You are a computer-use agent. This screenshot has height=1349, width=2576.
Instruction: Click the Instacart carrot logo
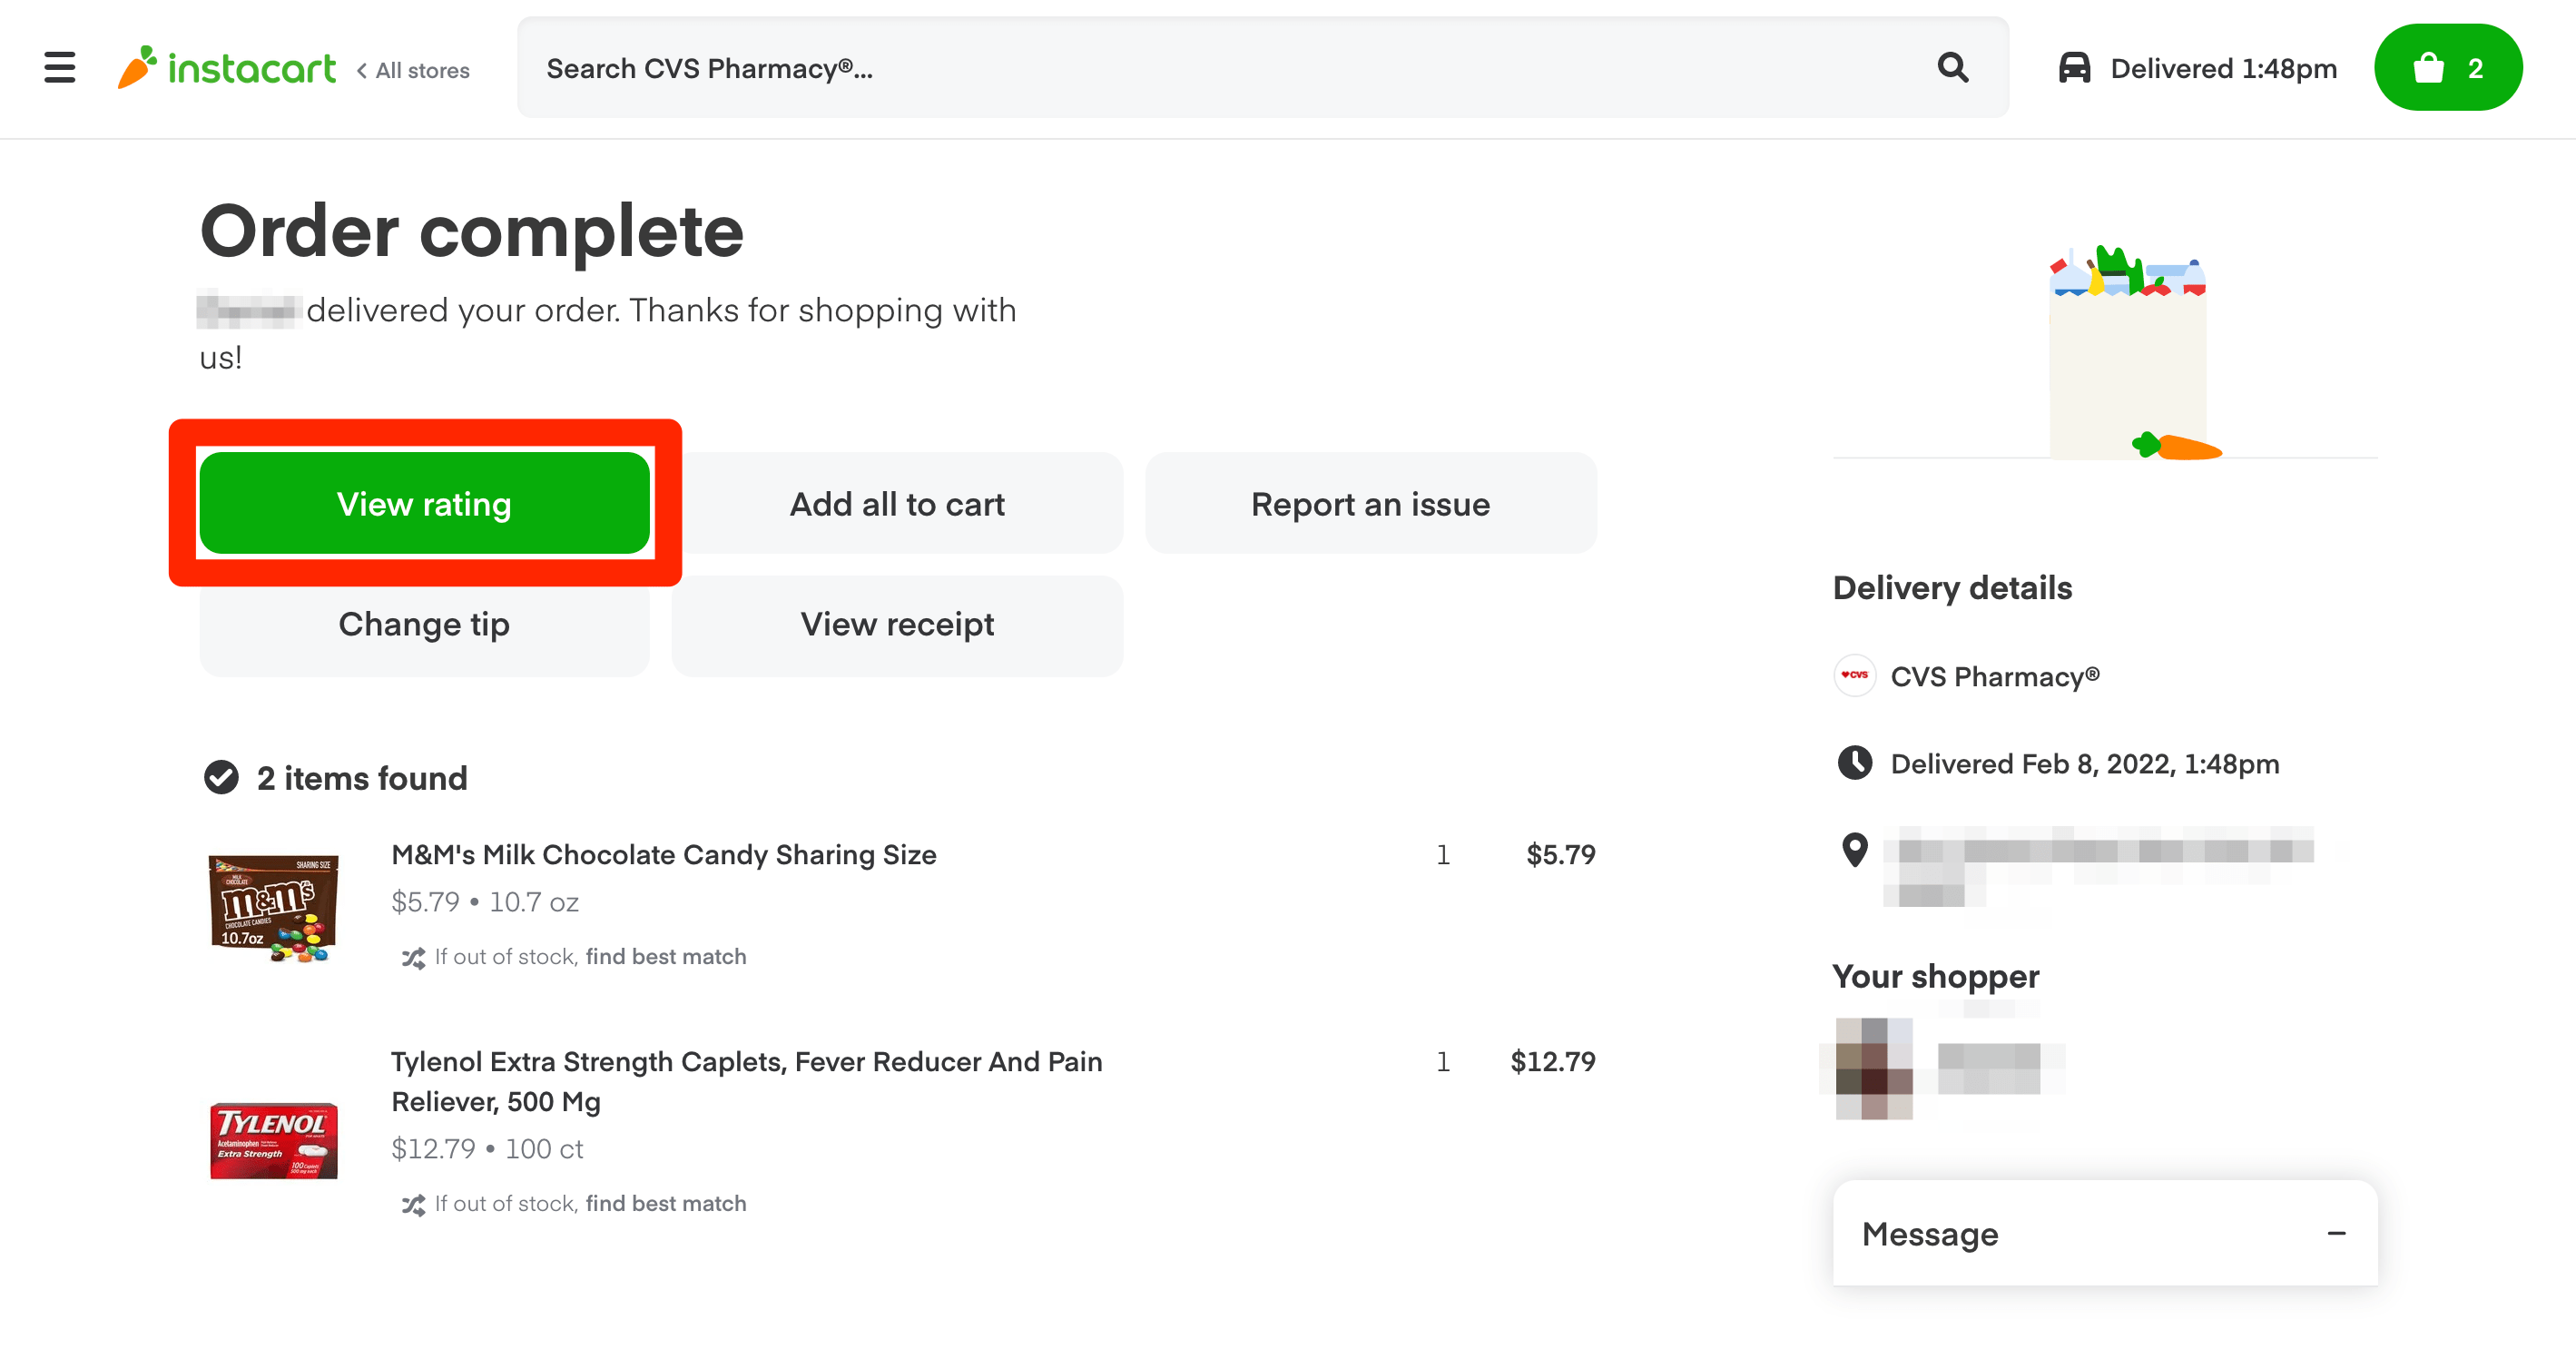138,67
